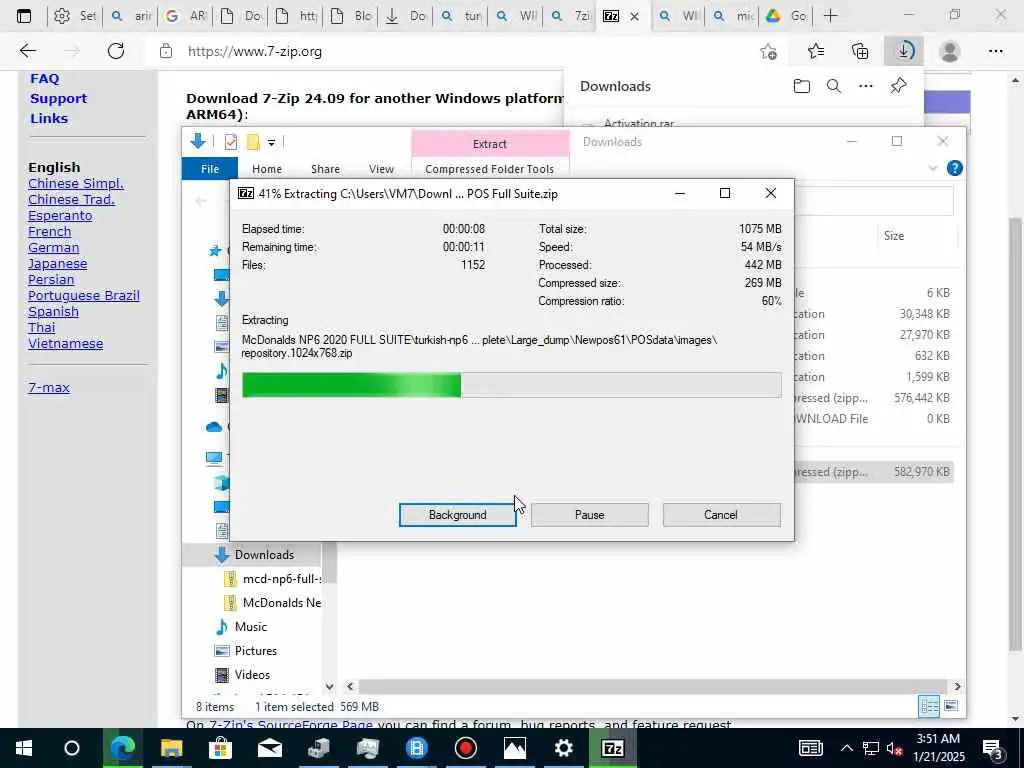Screen dimensions: 1024x768
Task: Open the red record app on taskbar
Action: click(x=466, y=748)
